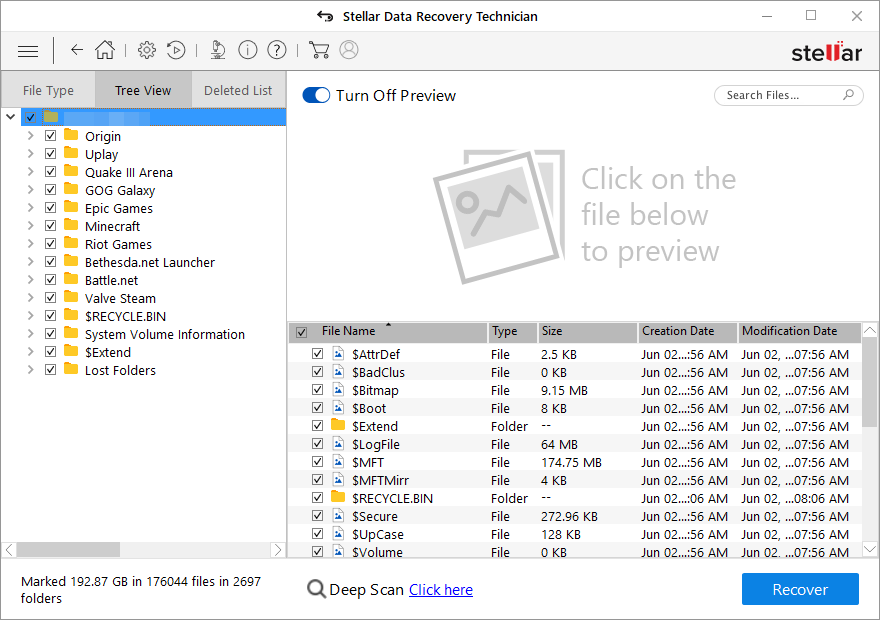Click the resume recovery icon
Screen dimensions: 880x620
[x=176, y=50]
